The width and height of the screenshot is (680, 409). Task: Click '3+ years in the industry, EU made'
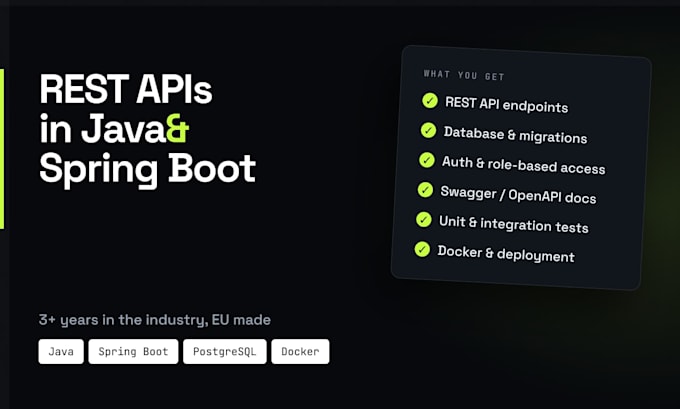pos(155,320)
